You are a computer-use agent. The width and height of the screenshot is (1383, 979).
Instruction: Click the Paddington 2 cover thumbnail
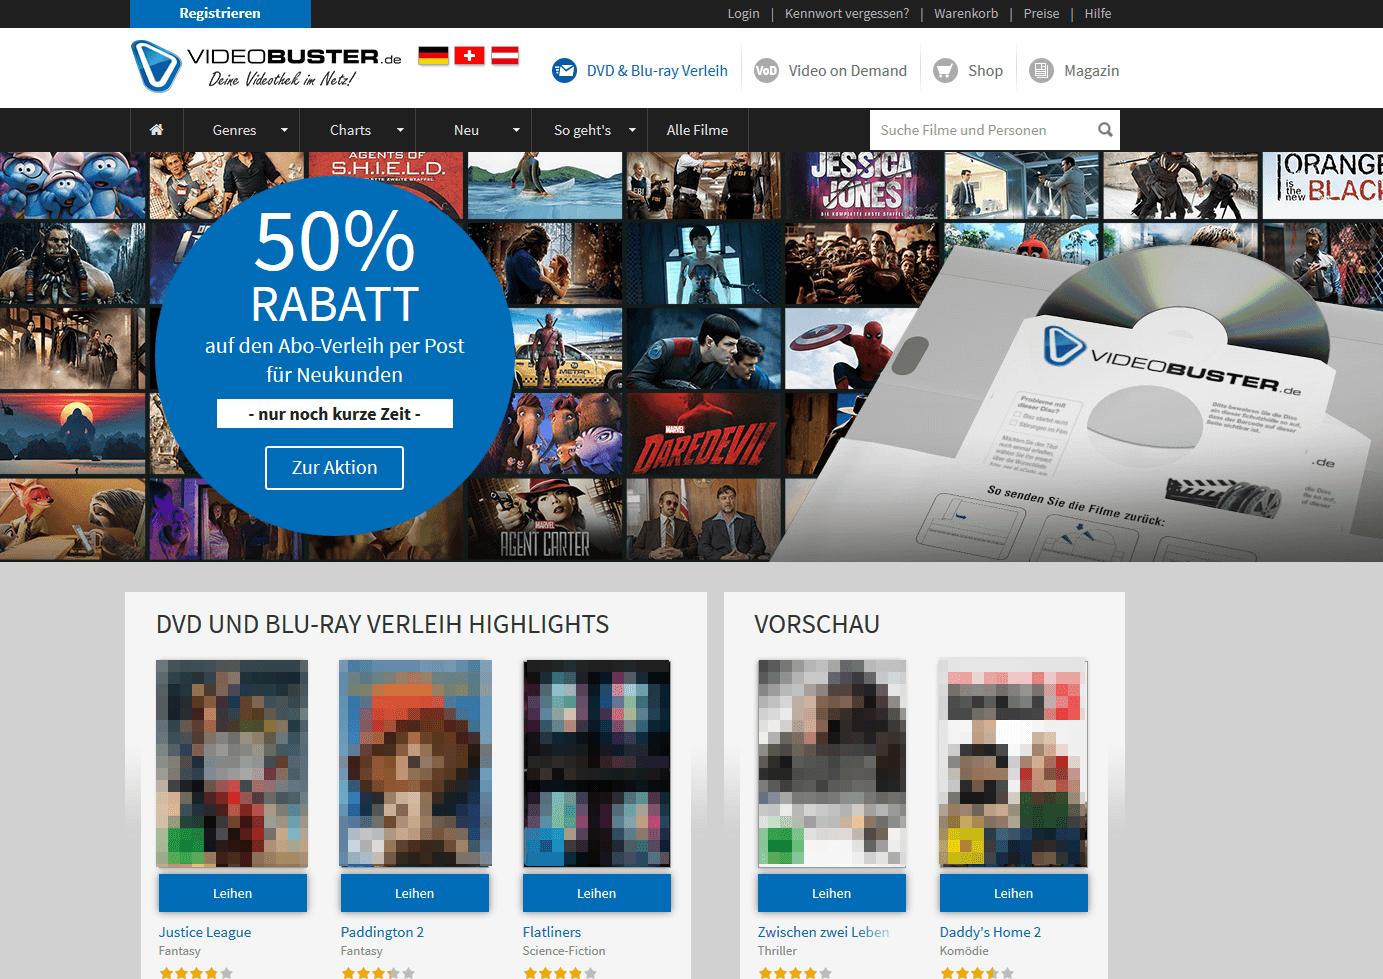[x=415, y=763]
